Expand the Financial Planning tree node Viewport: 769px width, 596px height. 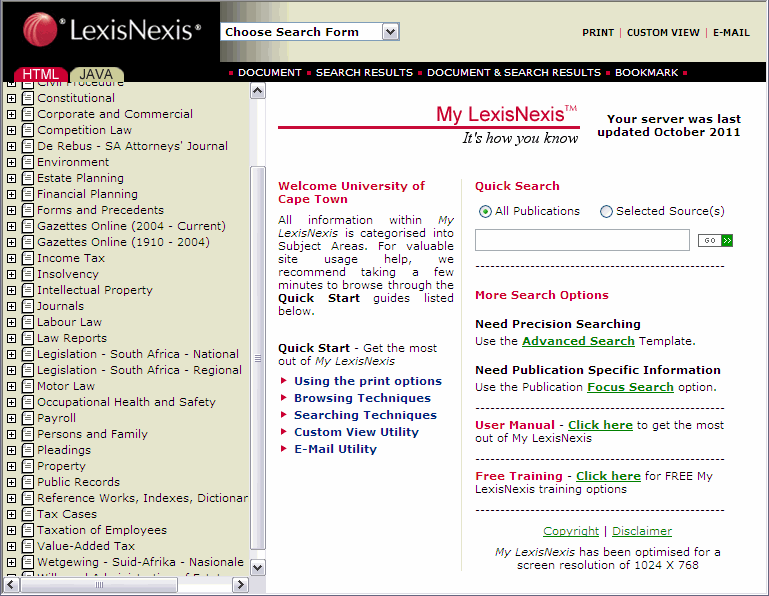pos(11,194)
